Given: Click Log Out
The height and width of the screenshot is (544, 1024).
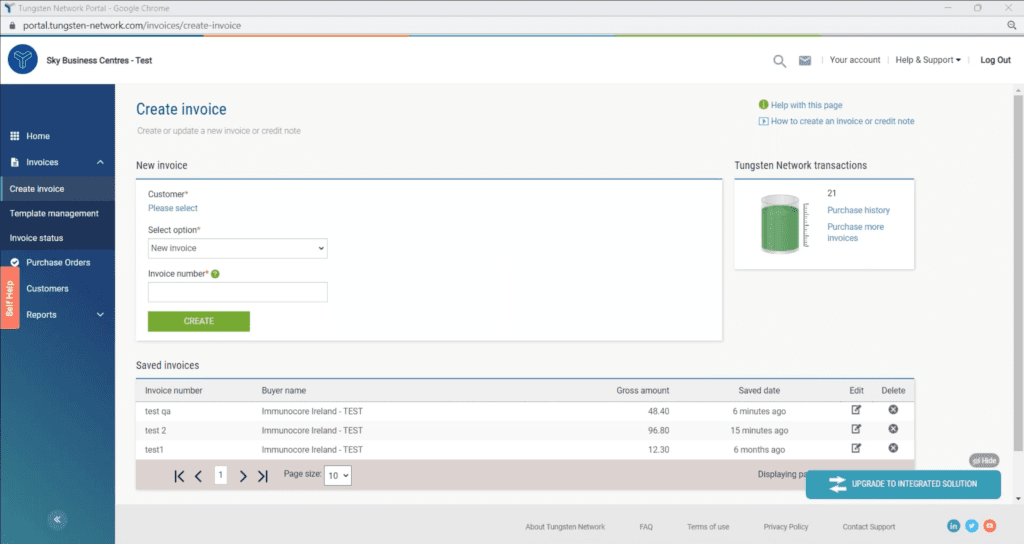Looking at the screenshot, I should 995,60.
